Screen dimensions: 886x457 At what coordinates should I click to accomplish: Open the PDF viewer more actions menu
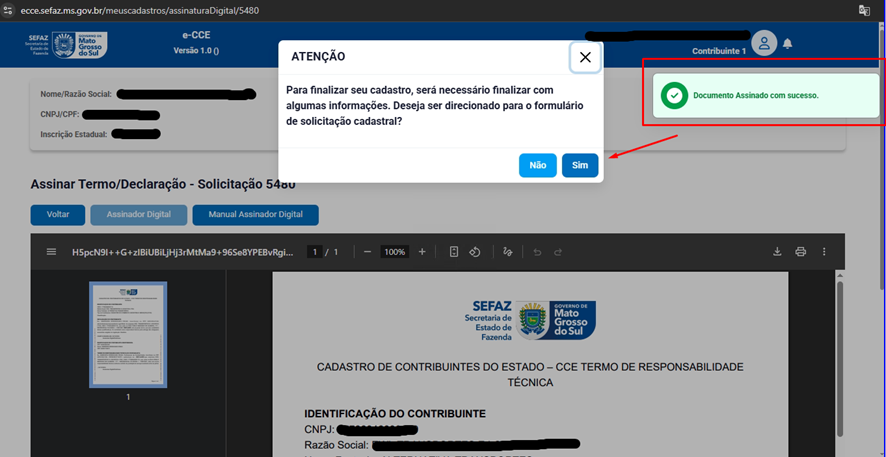pos(823,252)
